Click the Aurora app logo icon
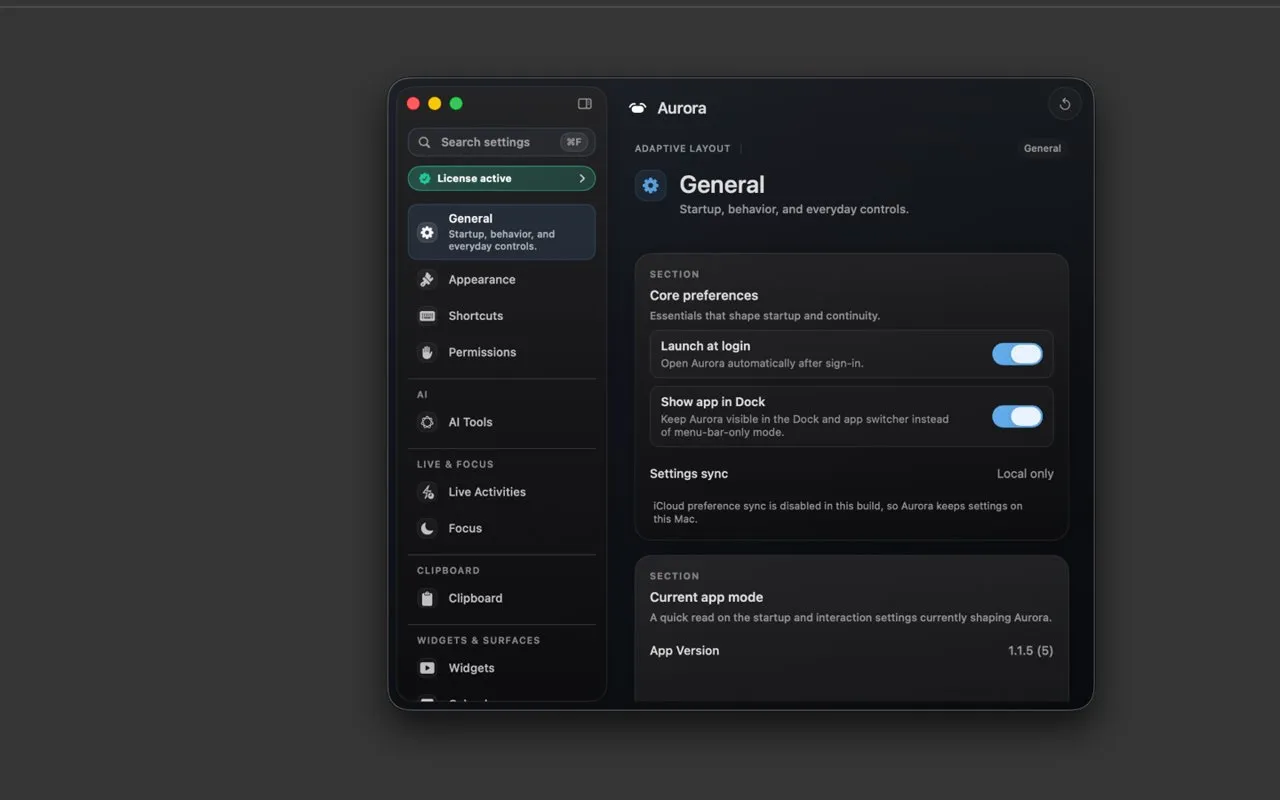This screenshot has height=800, width=1280. tap(638, 108)
